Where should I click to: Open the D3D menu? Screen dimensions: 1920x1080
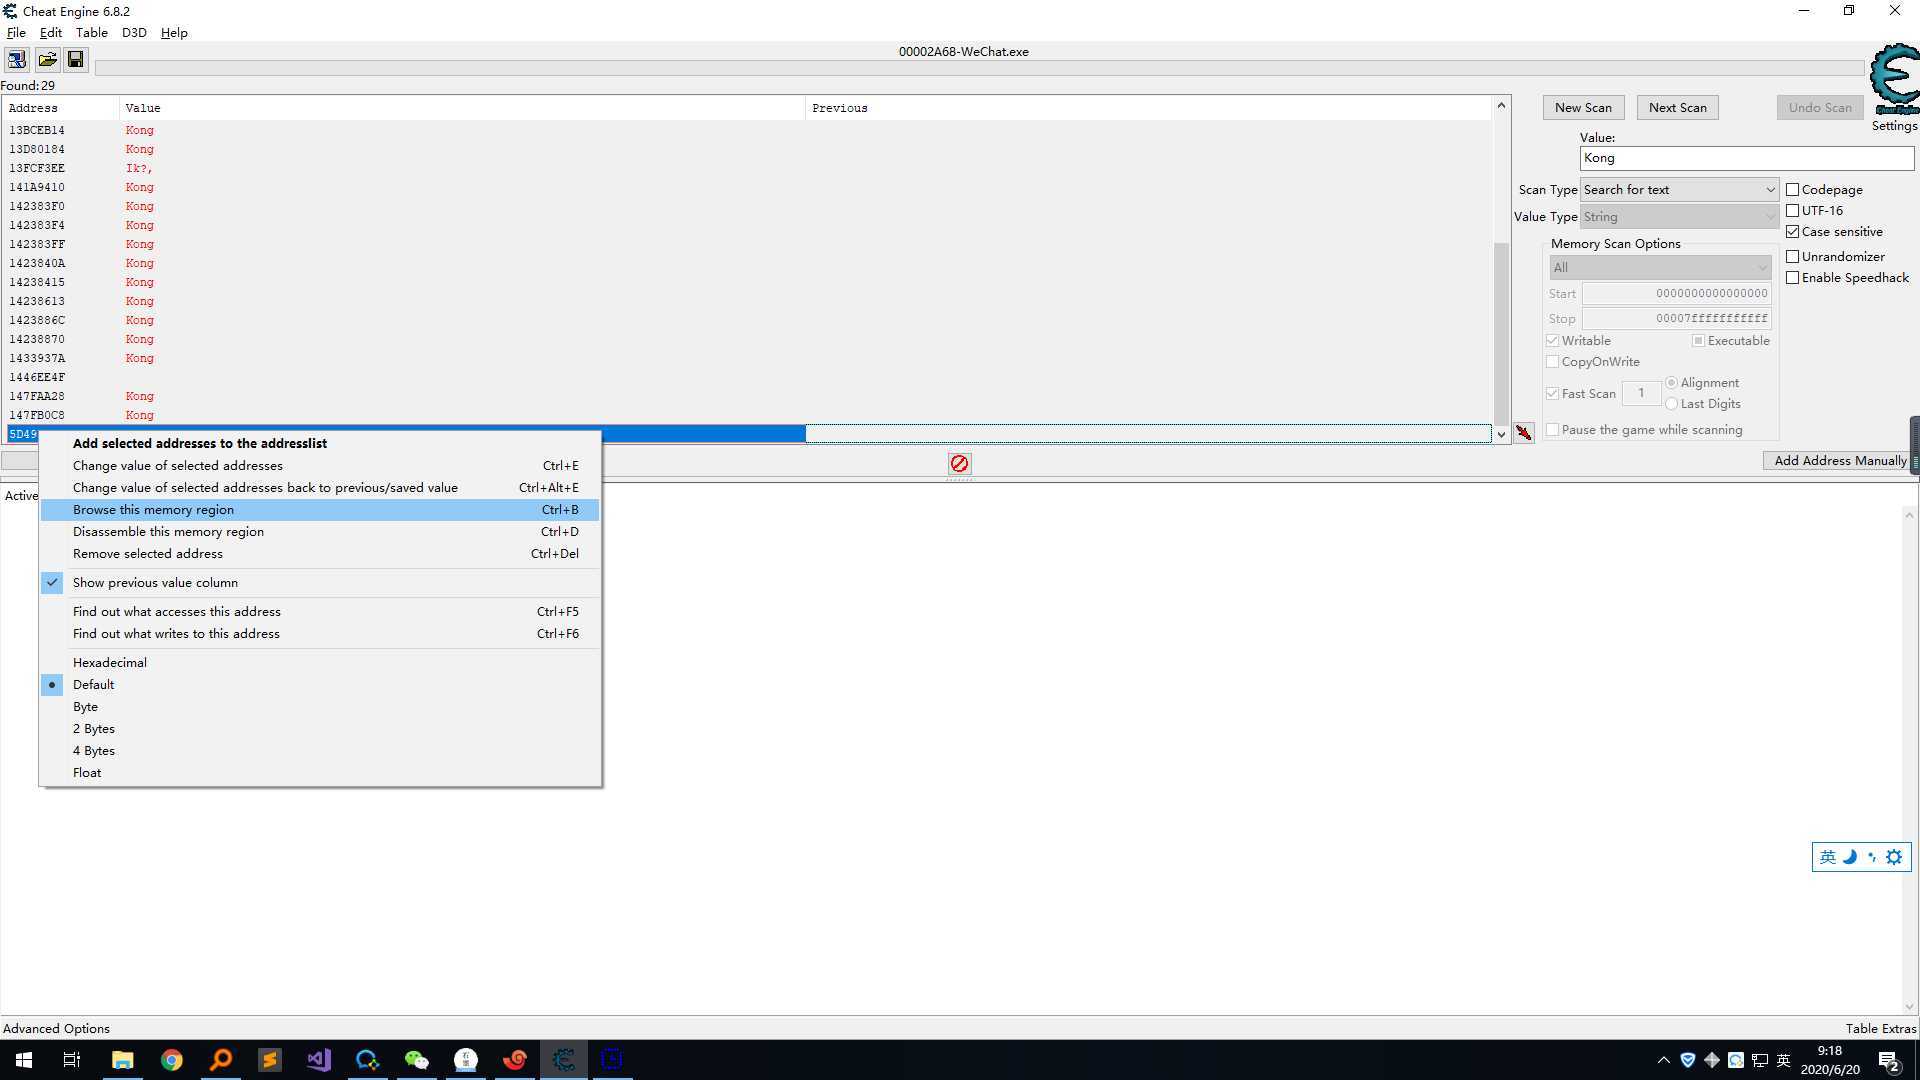coord(134,32)
